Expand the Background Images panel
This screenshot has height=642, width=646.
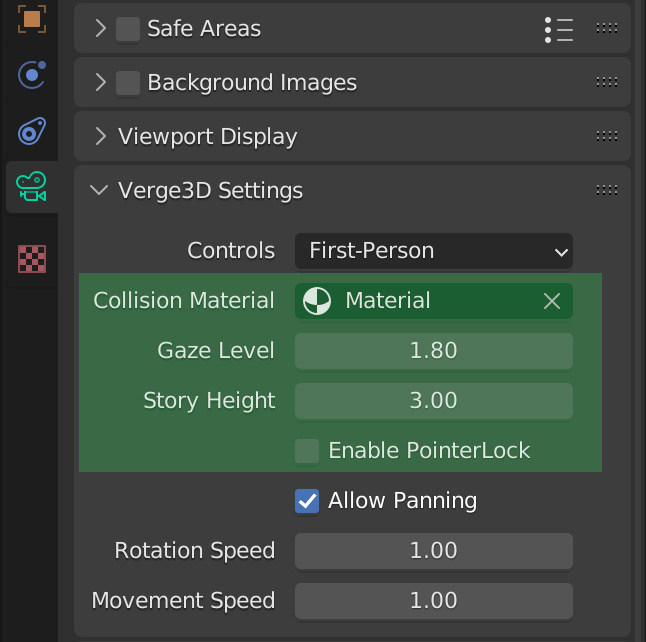(x=100, y=82)
